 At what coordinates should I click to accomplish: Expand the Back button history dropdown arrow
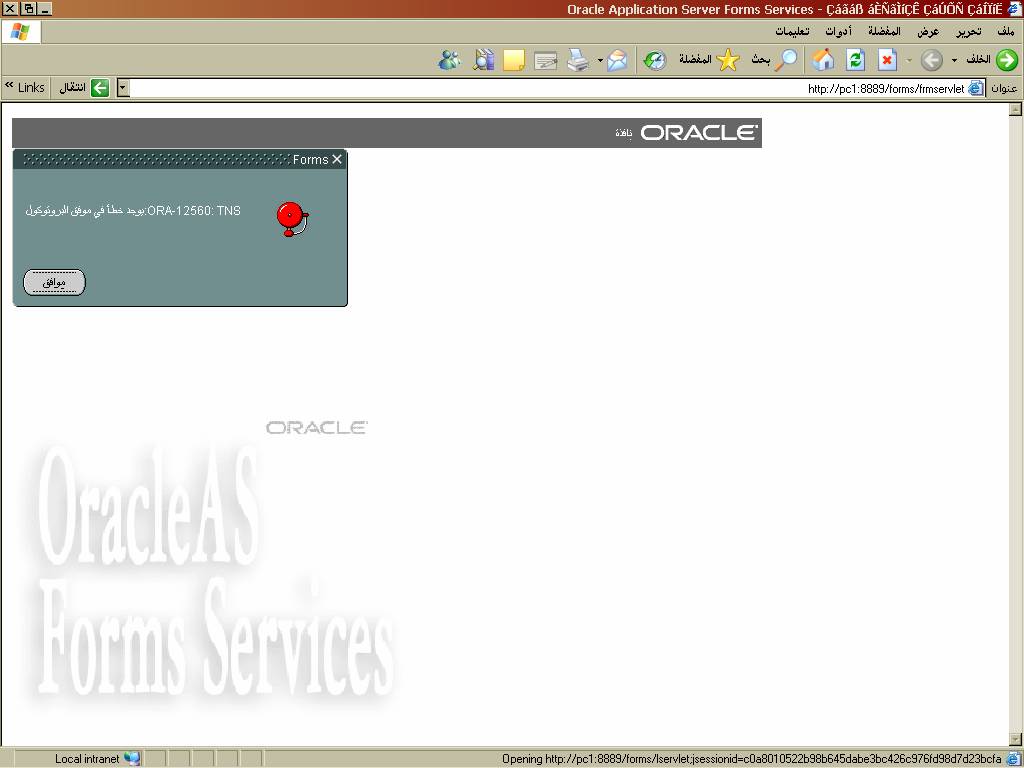tap(954, 60)
